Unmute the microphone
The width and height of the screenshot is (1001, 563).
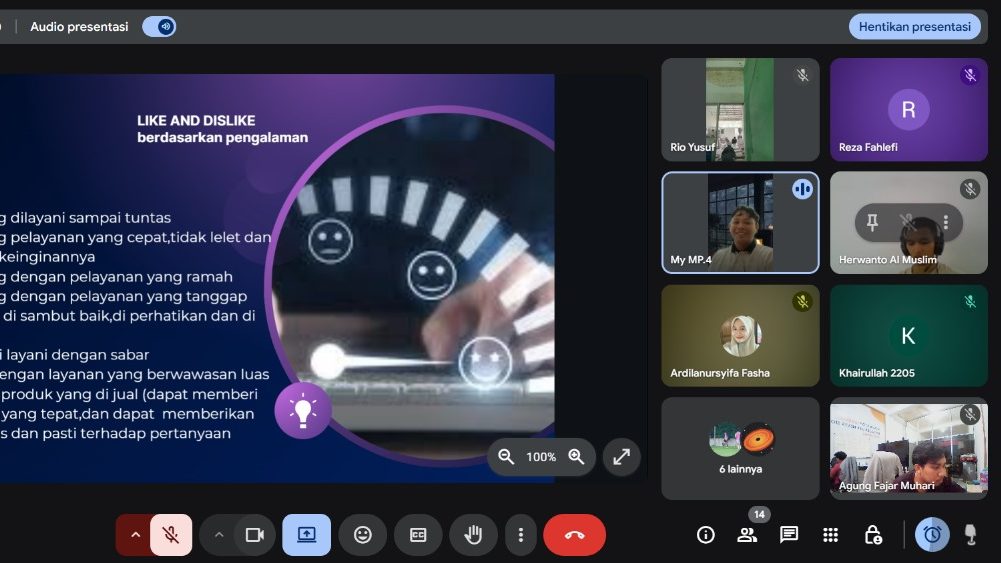pos(171,535)
